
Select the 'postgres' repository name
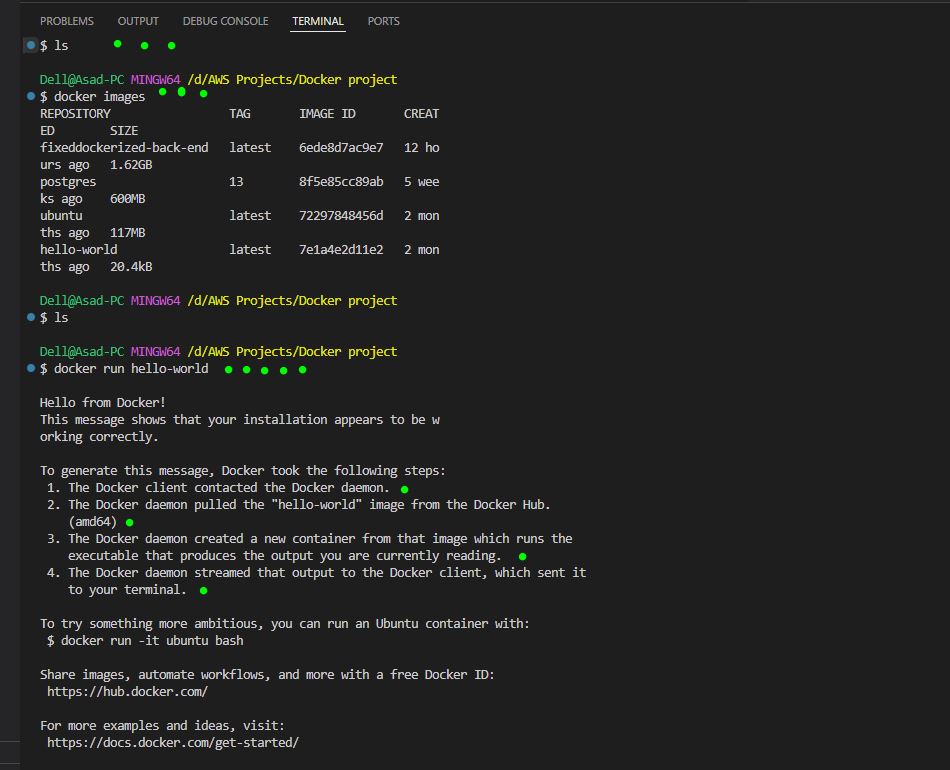pyautogui.click(x=68, y=182)
